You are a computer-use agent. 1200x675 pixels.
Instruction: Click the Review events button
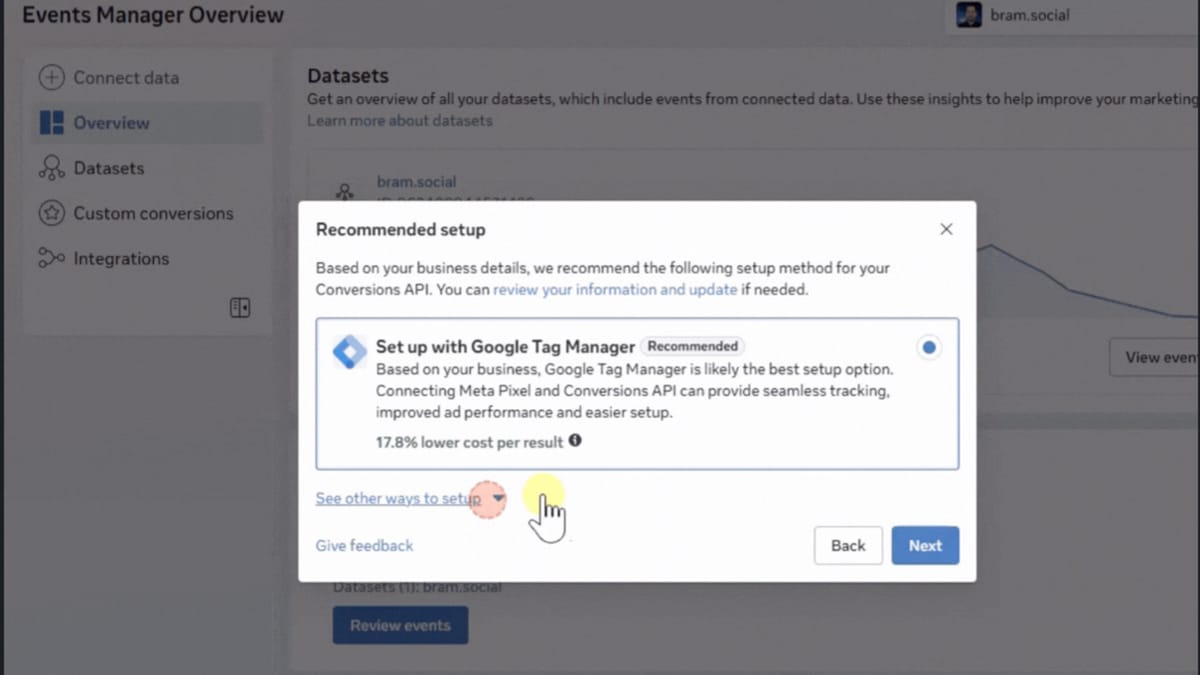click(x=400, y=624)
